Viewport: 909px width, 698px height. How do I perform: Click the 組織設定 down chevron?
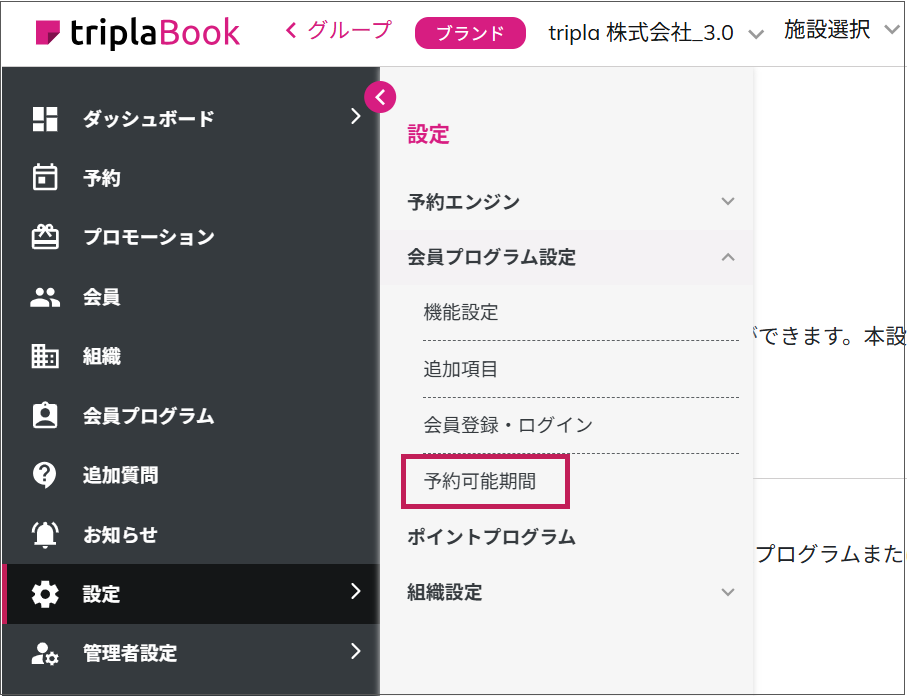click(728, 592)
